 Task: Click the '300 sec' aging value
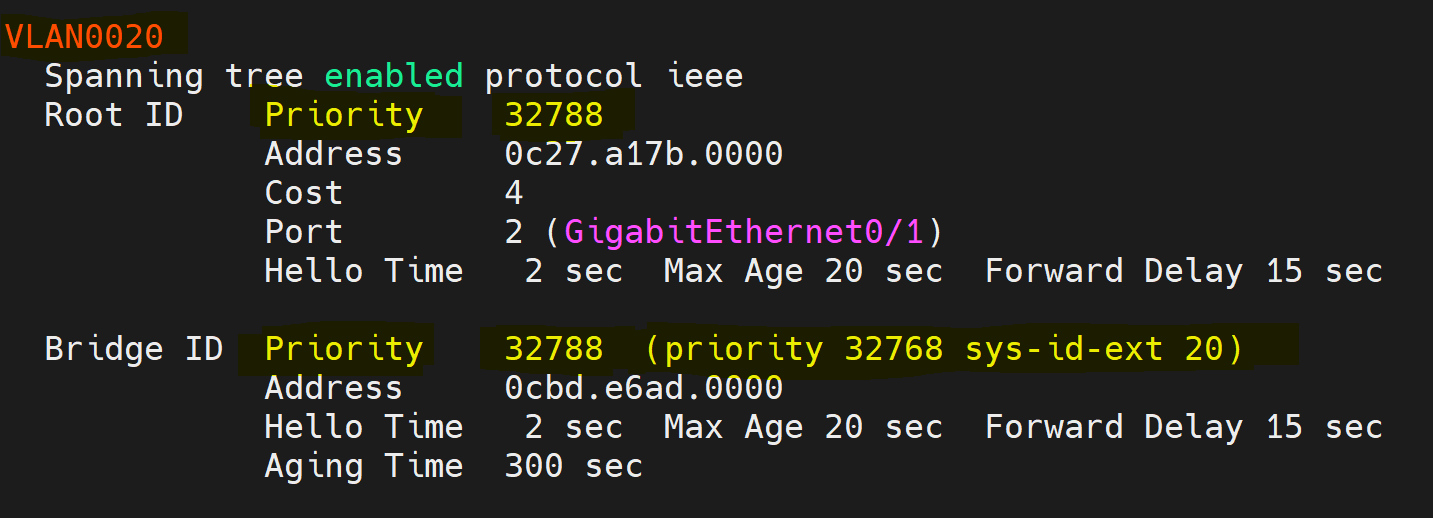(x=574, y=466)
